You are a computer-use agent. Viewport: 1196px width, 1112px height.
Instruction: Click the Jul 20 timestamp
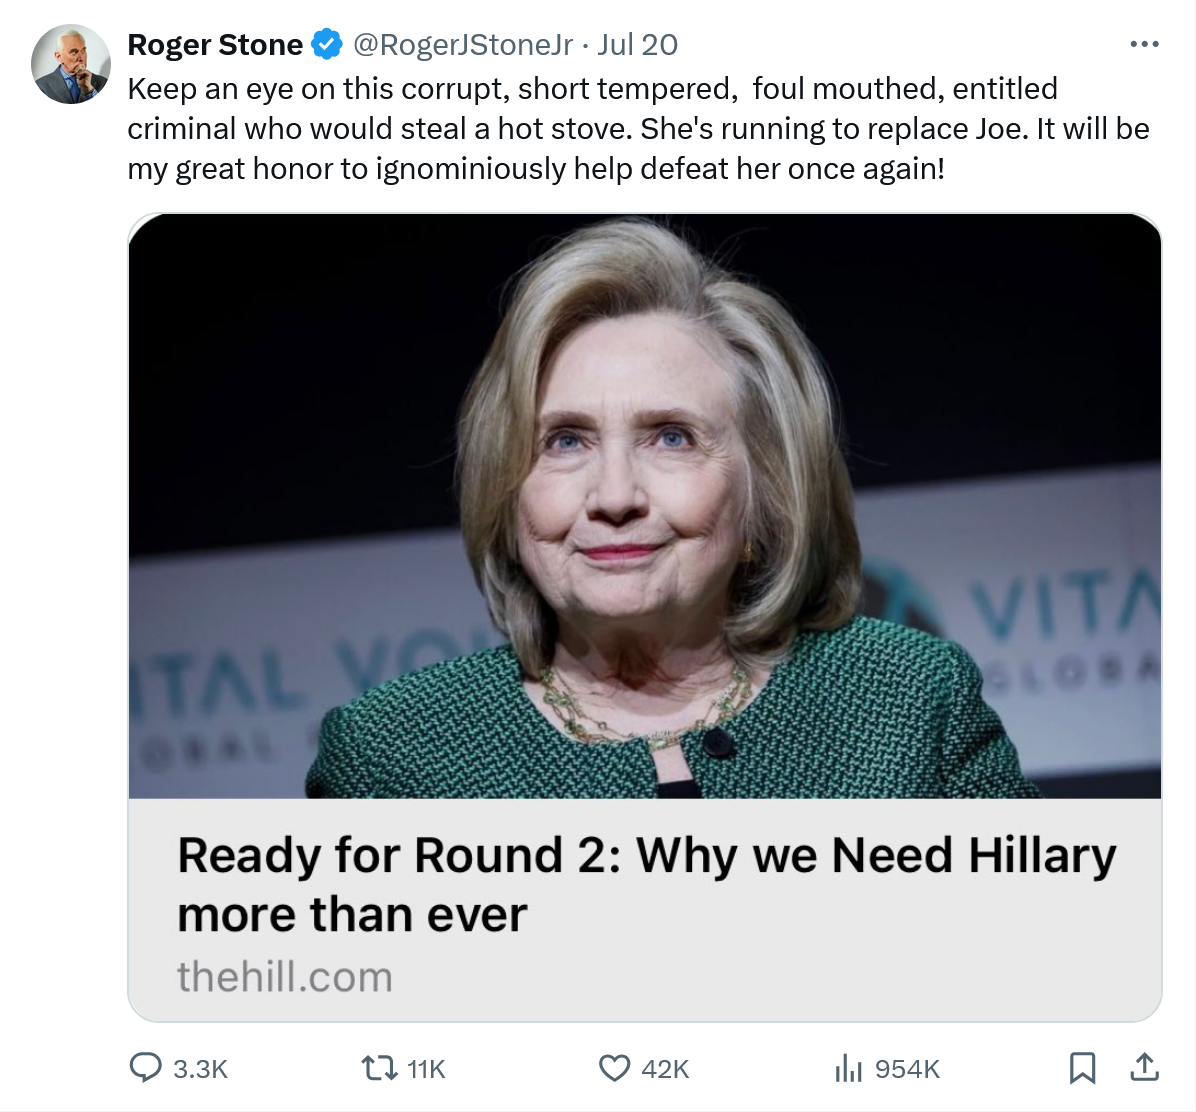click(x=638, y=45)
